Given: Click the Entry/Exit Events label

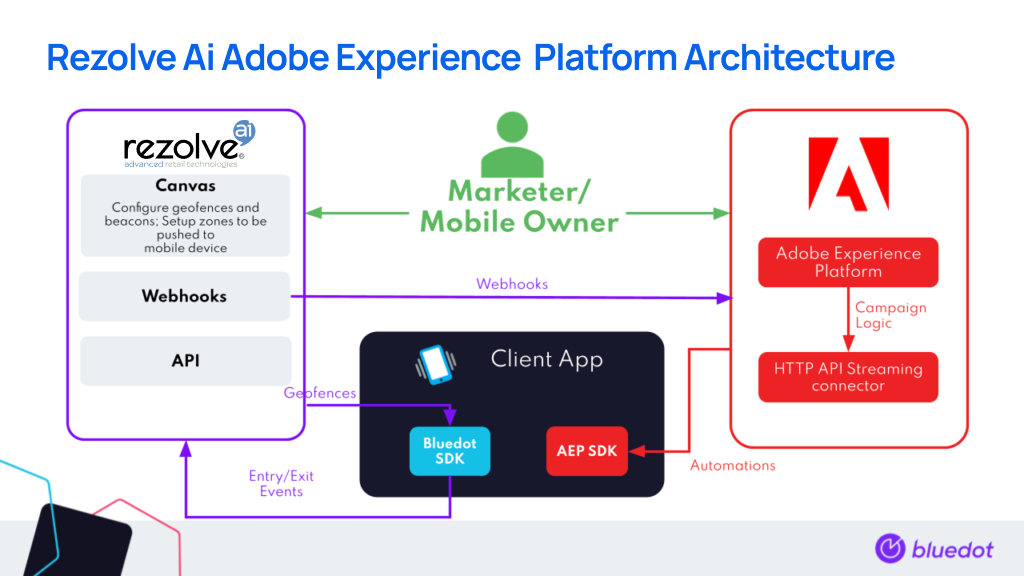Looking at the screenshot, I should coord(281,484).
